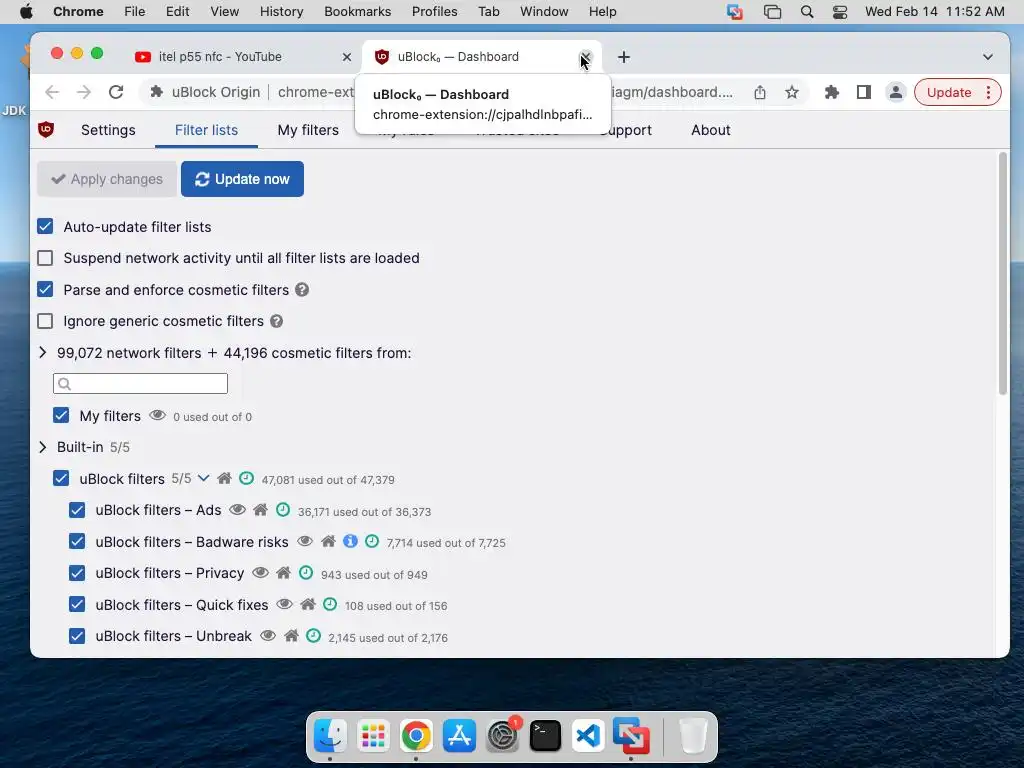The width and height of the screenshot is (1024, 768).
Task: Uncheck uBlock filters – Unbreak checkbox
Action: (x=76, y=635)
